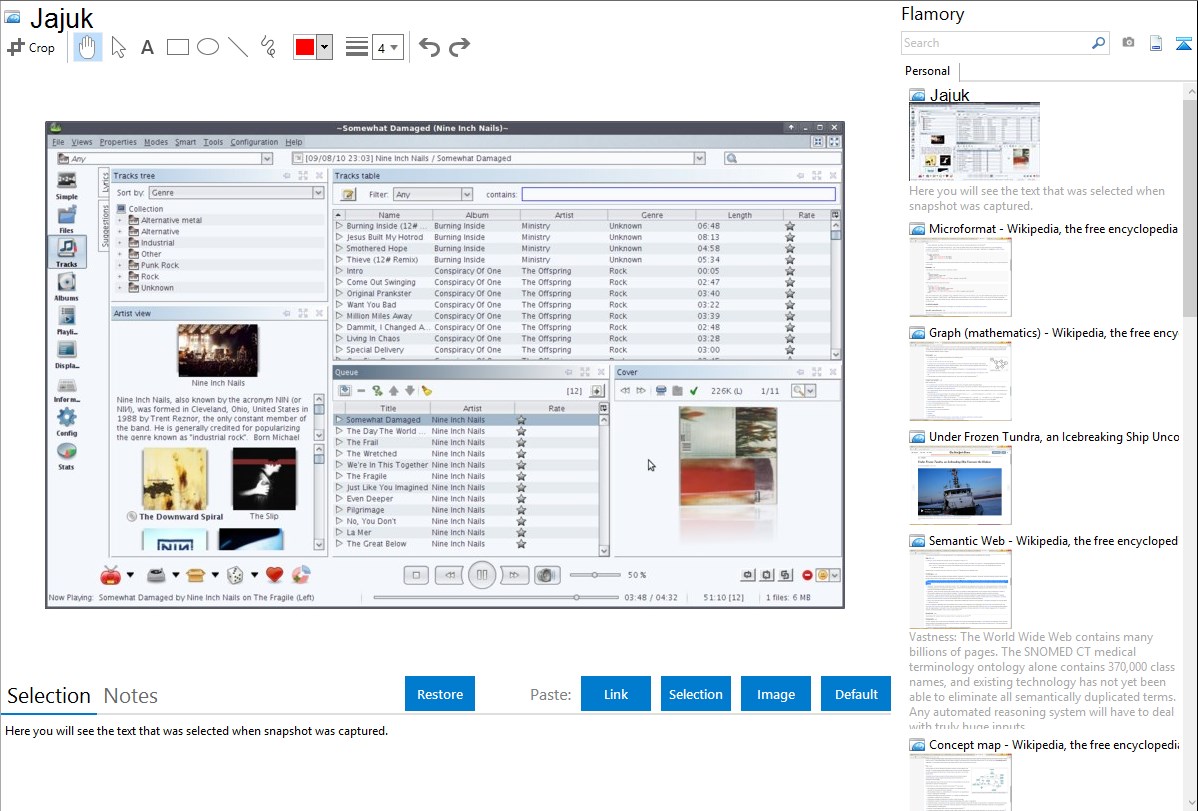Image resolution: width=1198 pixels, height=811 pixels.
Task: Activate the hand pan tool
Action: point(87,47)
